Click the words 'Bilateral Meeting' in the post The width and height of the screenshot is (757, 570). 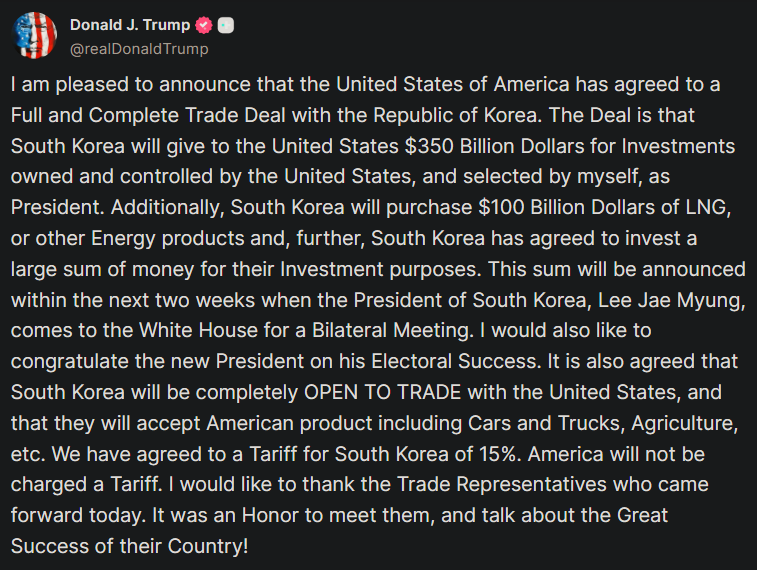point(390,331)
